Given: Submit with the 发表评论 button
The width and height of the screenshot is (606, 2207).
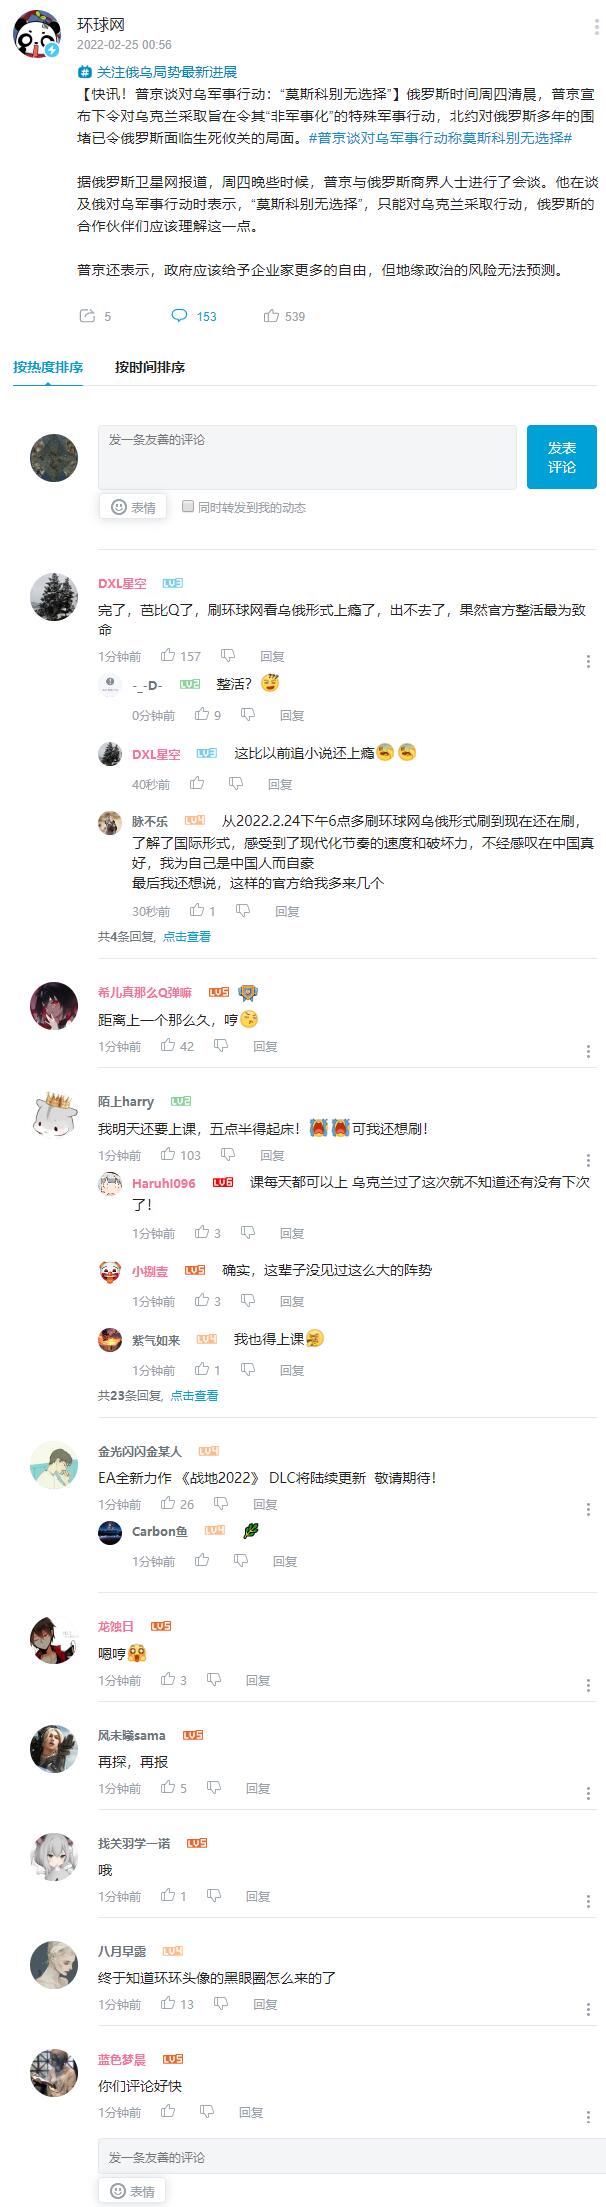Looking at the screenshot, I should 562,457.
